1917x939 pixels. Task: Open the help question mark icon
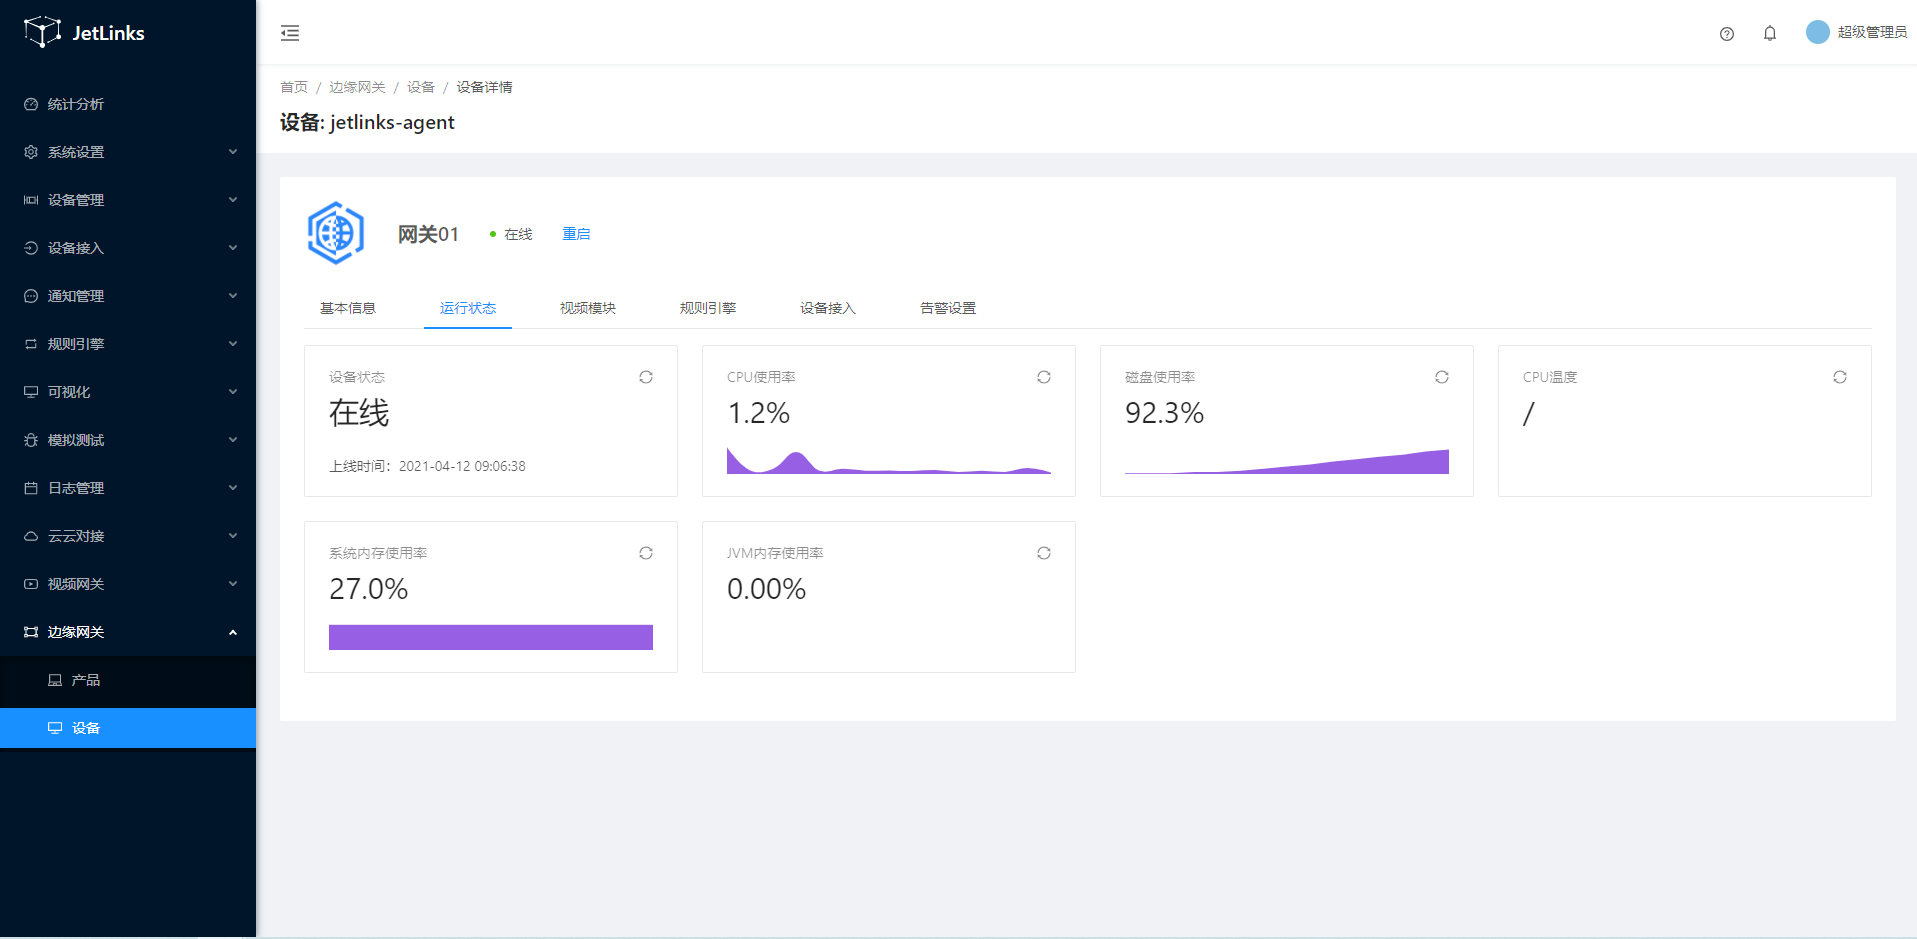1726,34
